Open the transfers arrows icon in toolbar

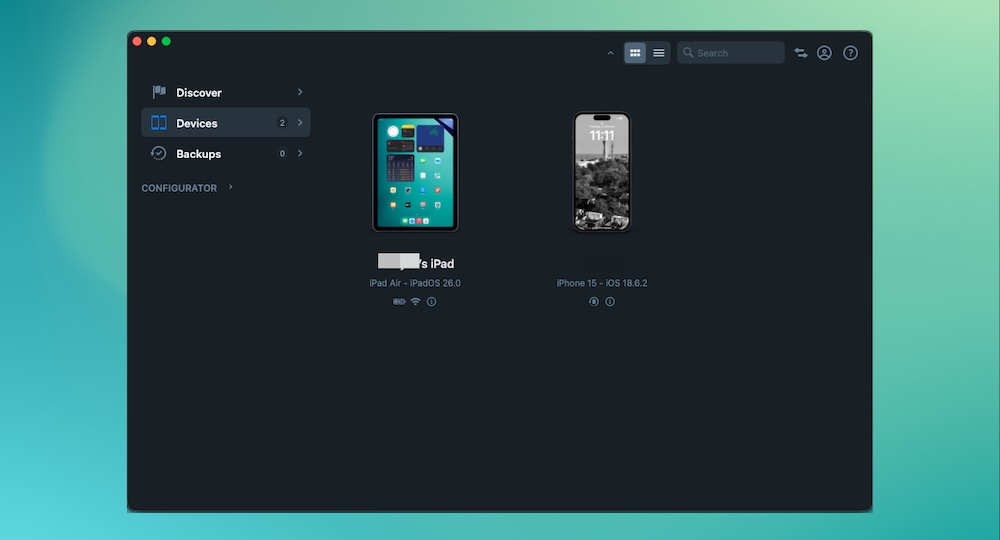[x=801, y=53]
